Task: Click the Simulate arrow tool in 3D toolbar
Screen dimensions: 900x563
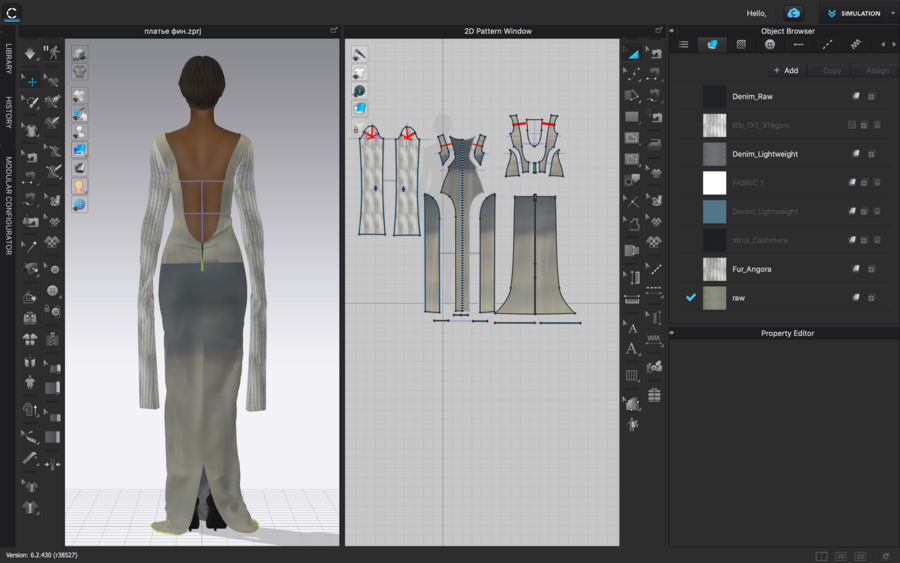Action: 31,53
